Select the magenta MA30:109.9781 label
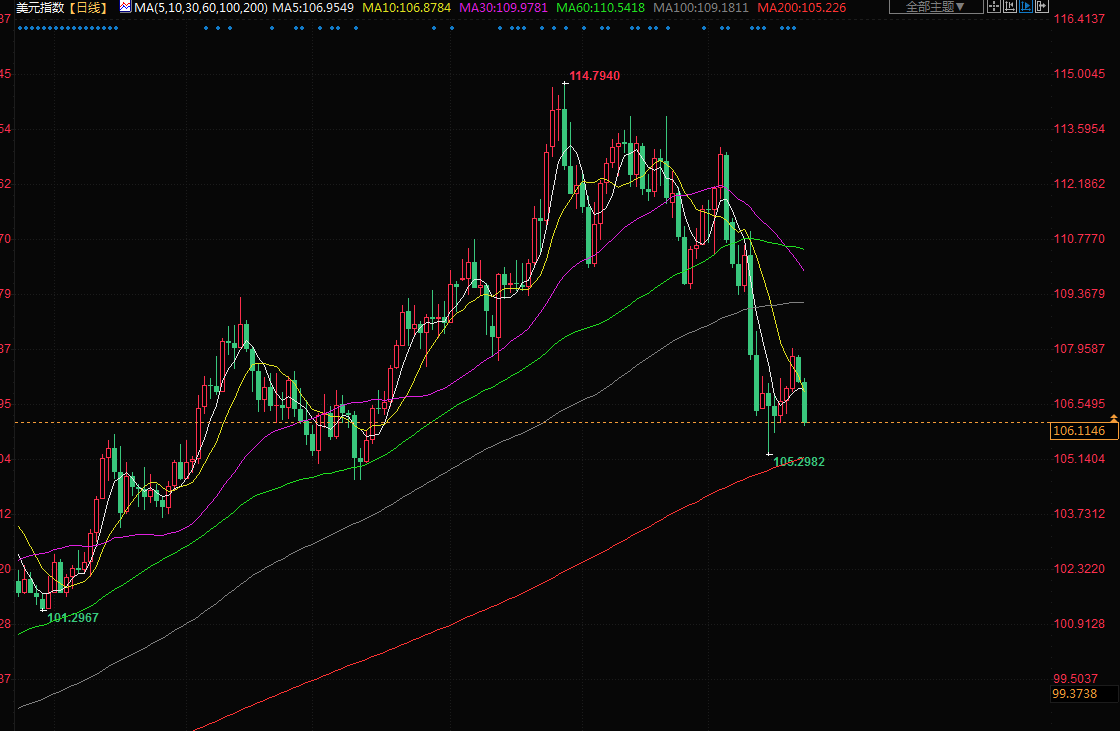Image resolution: width=1120 pixels, height=731 pixels. click(504, 7)
